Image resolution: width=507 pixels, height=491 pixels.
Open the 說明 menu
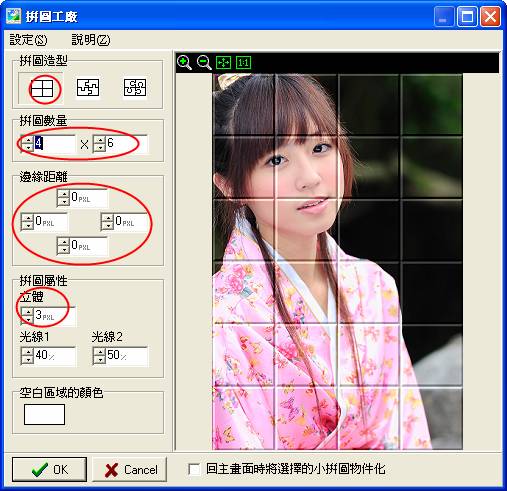coord(91,40)
